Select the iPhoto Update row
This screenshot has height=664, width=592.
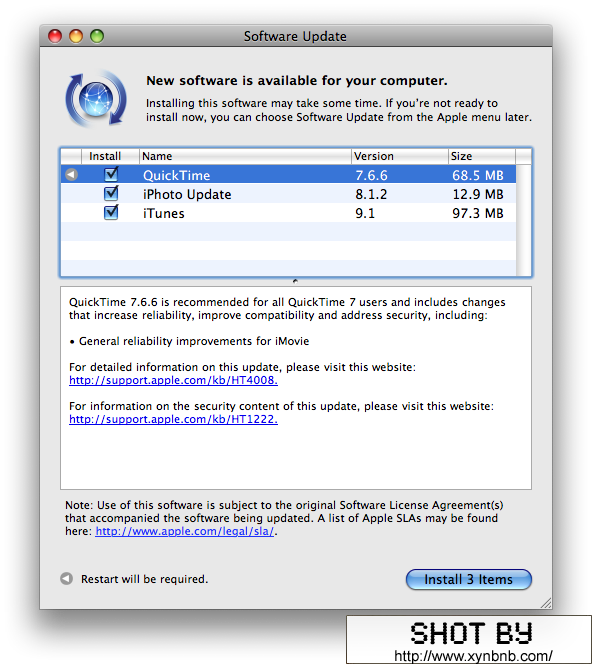(288, 194)
